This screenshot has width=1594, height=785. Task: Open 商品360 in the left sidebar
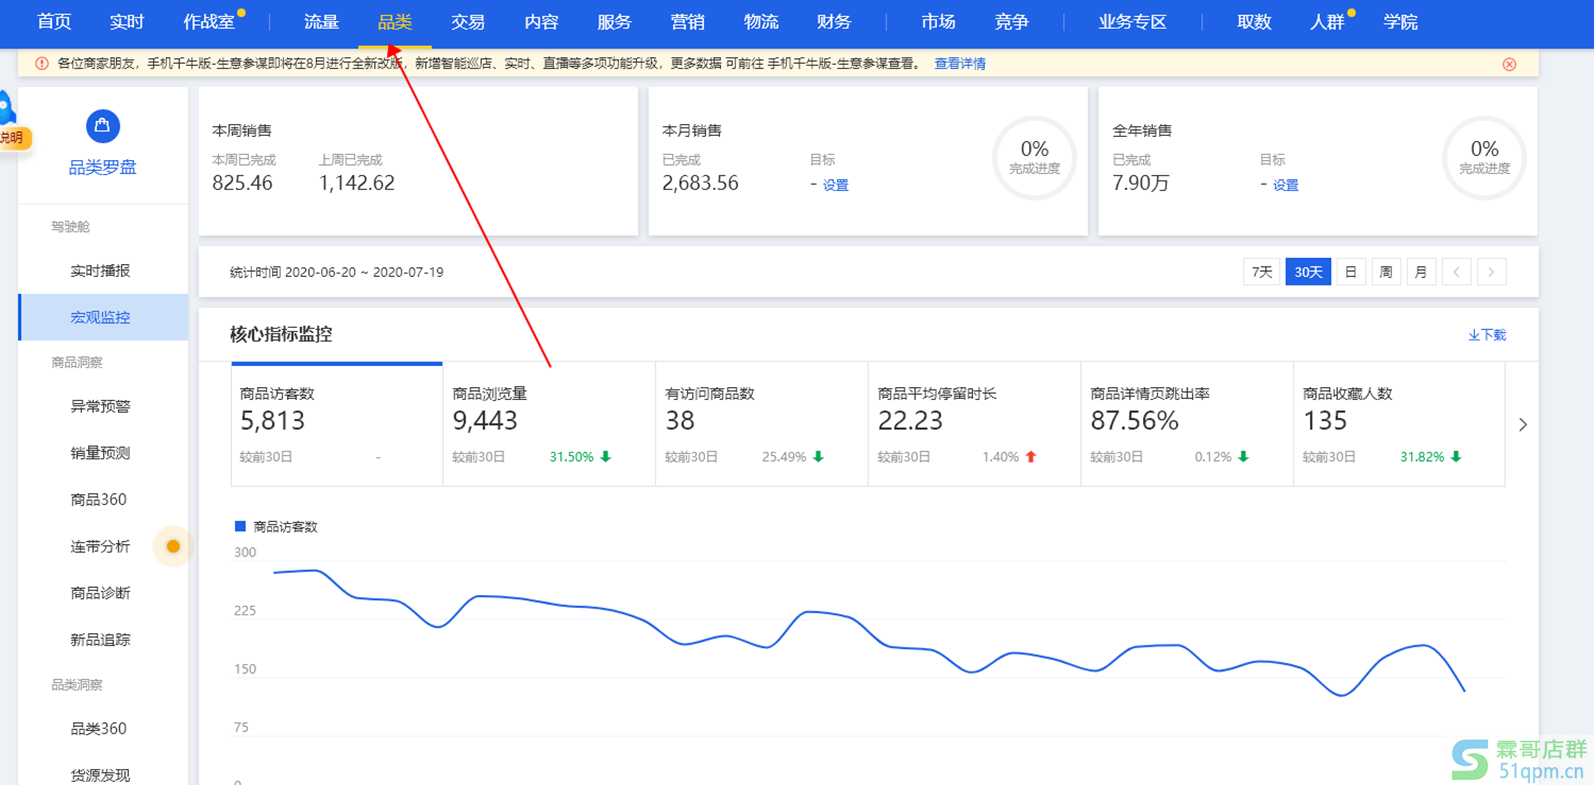99,499
